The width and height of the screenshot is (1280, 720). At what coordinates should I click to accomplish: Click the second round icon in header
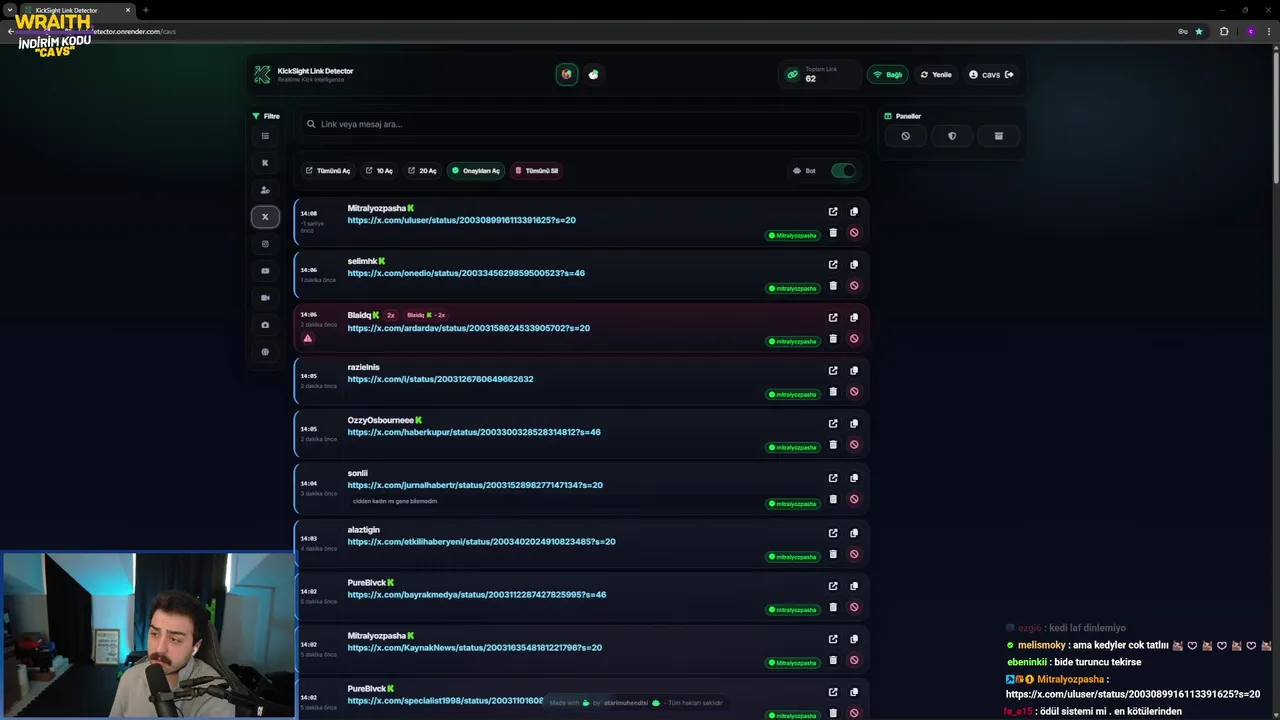pyautogui.click(x=594, y=74)
